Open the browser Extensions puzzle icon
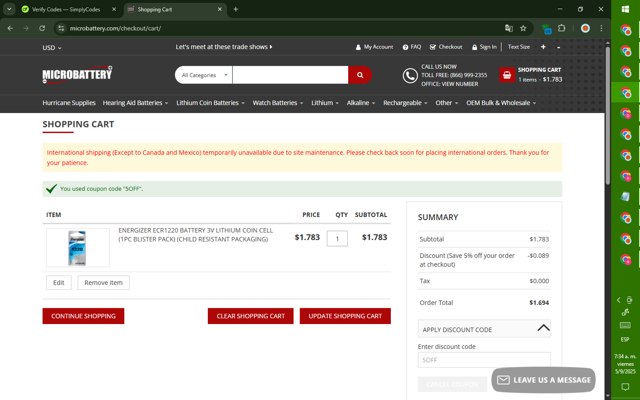The image size is (640, 400). [562, 28]
